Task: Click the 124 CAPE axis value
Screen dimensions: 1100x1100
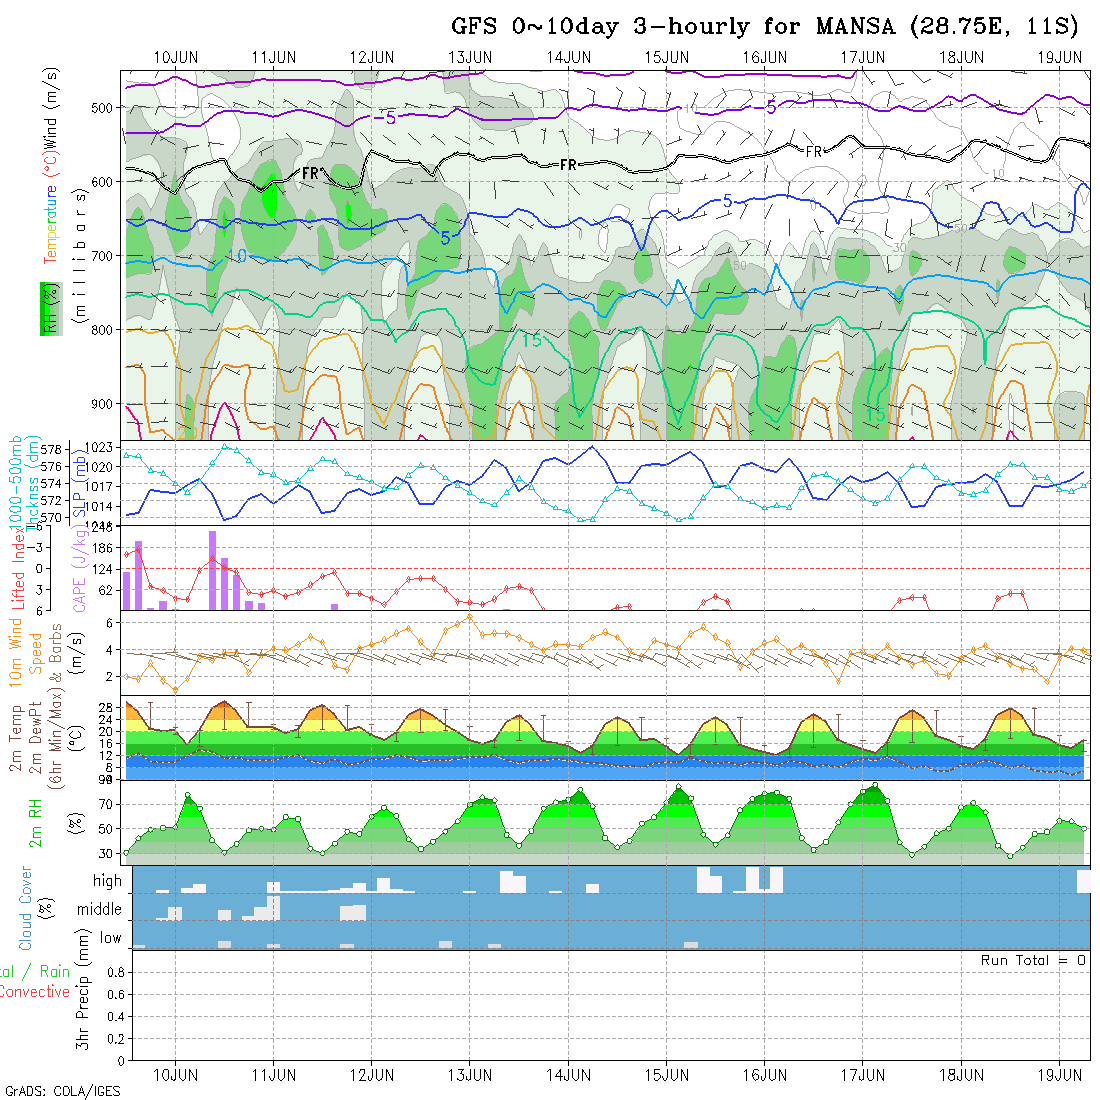Action: pos(102,569)
